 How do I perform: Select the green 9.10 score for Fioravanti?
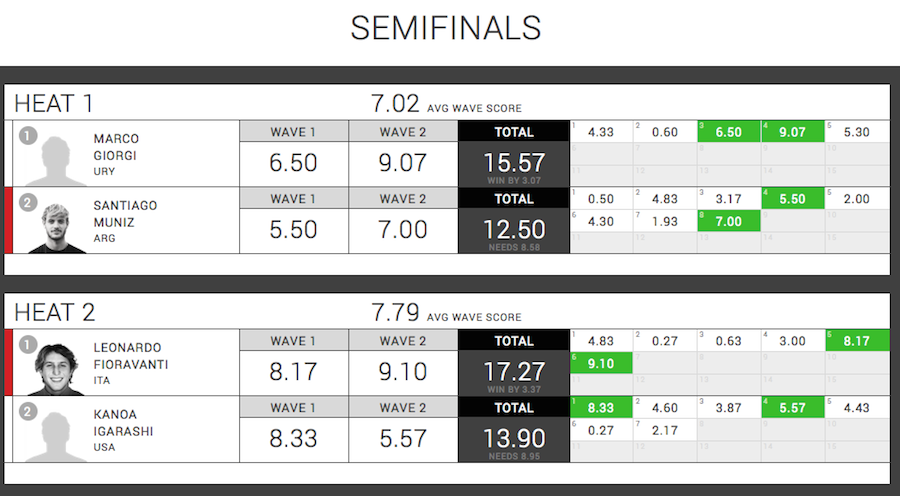coord(601,363)
